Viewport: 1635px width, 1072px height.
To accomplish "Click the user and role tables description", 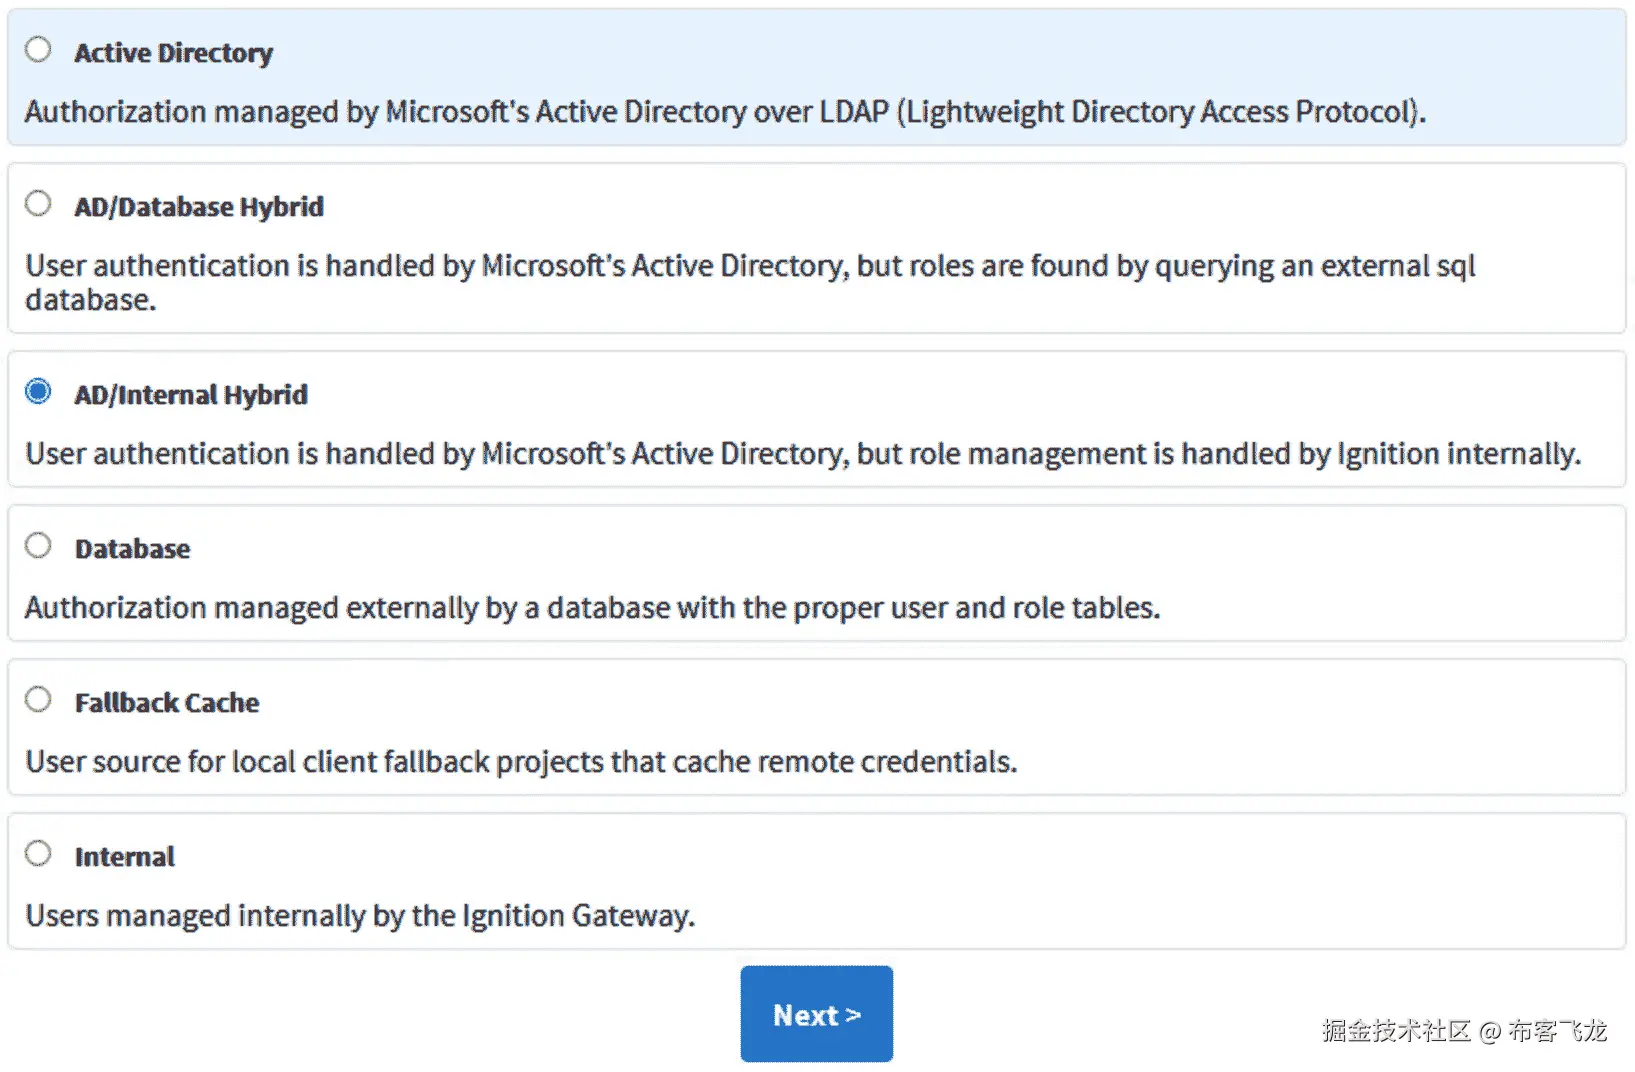I will (592, 608).
